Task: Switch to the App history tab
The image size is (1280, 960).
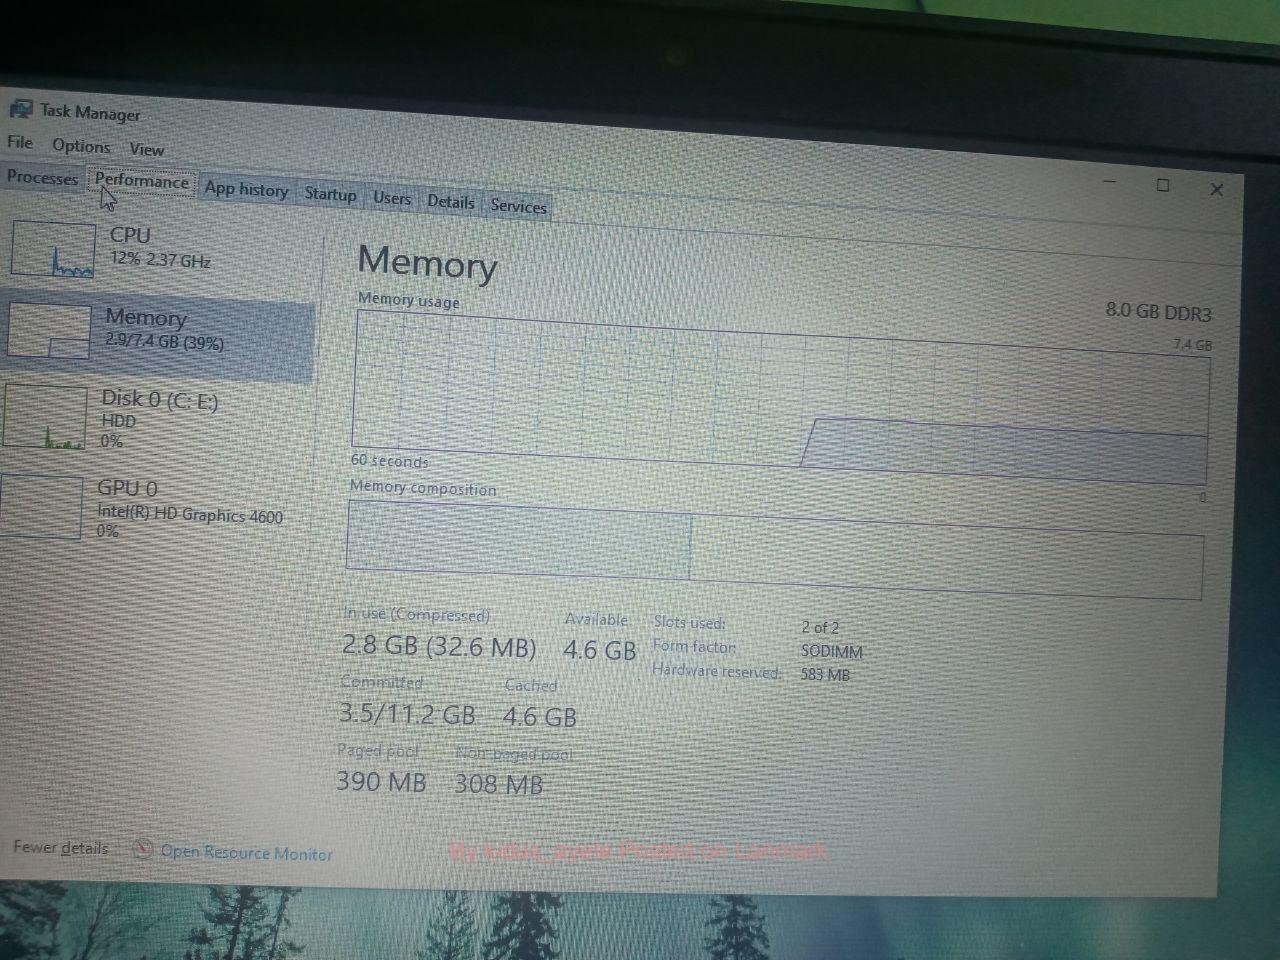Action: pos(246,189)
